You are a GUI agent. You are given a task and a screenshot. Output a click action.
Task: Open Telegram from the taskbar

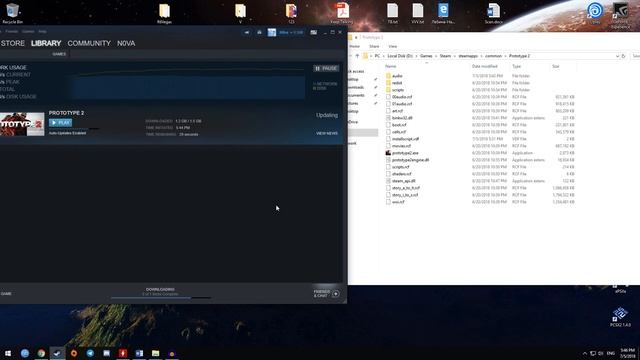pyautogui.click(x=90, y=353)
